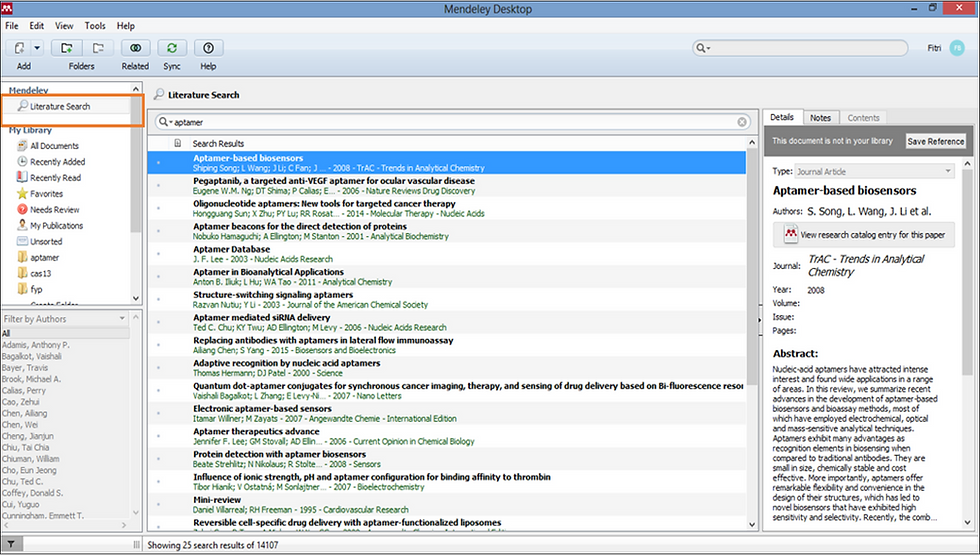980x555 pixels.
Task: Collapse the details panel with the side arrow
Action: pyautogui.click(x=759, y=320)
